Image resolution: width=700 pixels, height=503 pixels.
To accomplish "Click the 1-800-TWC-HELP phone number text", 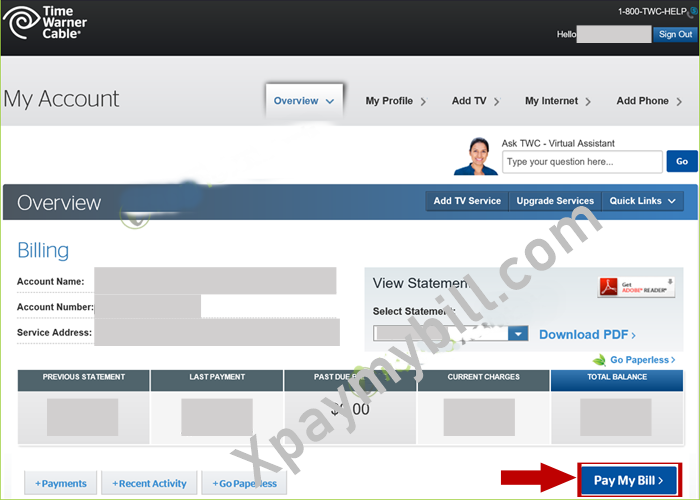I will click(x=652, y=12).
